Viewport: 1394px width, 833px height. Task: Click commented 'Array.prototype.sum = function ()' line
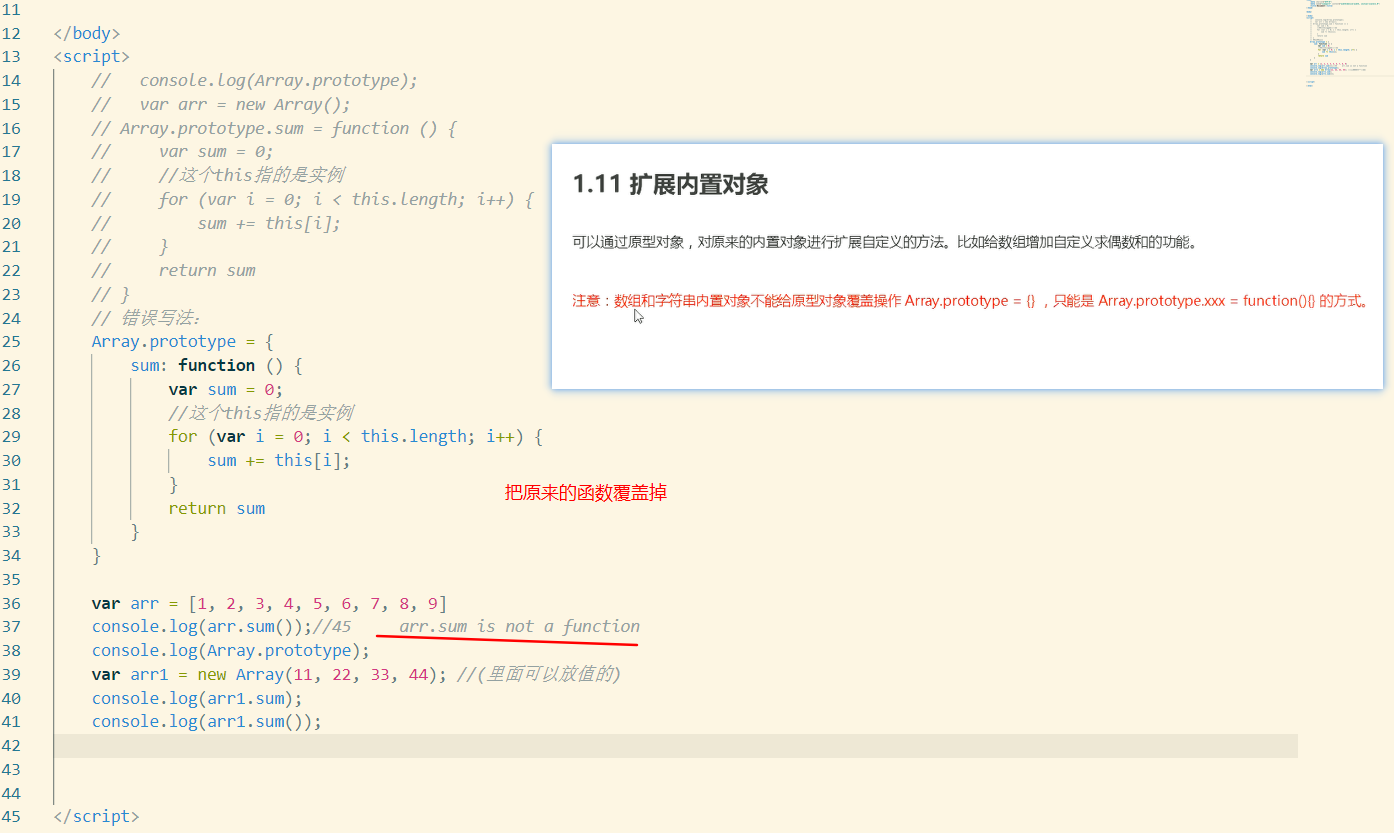(x=274, y=128)
